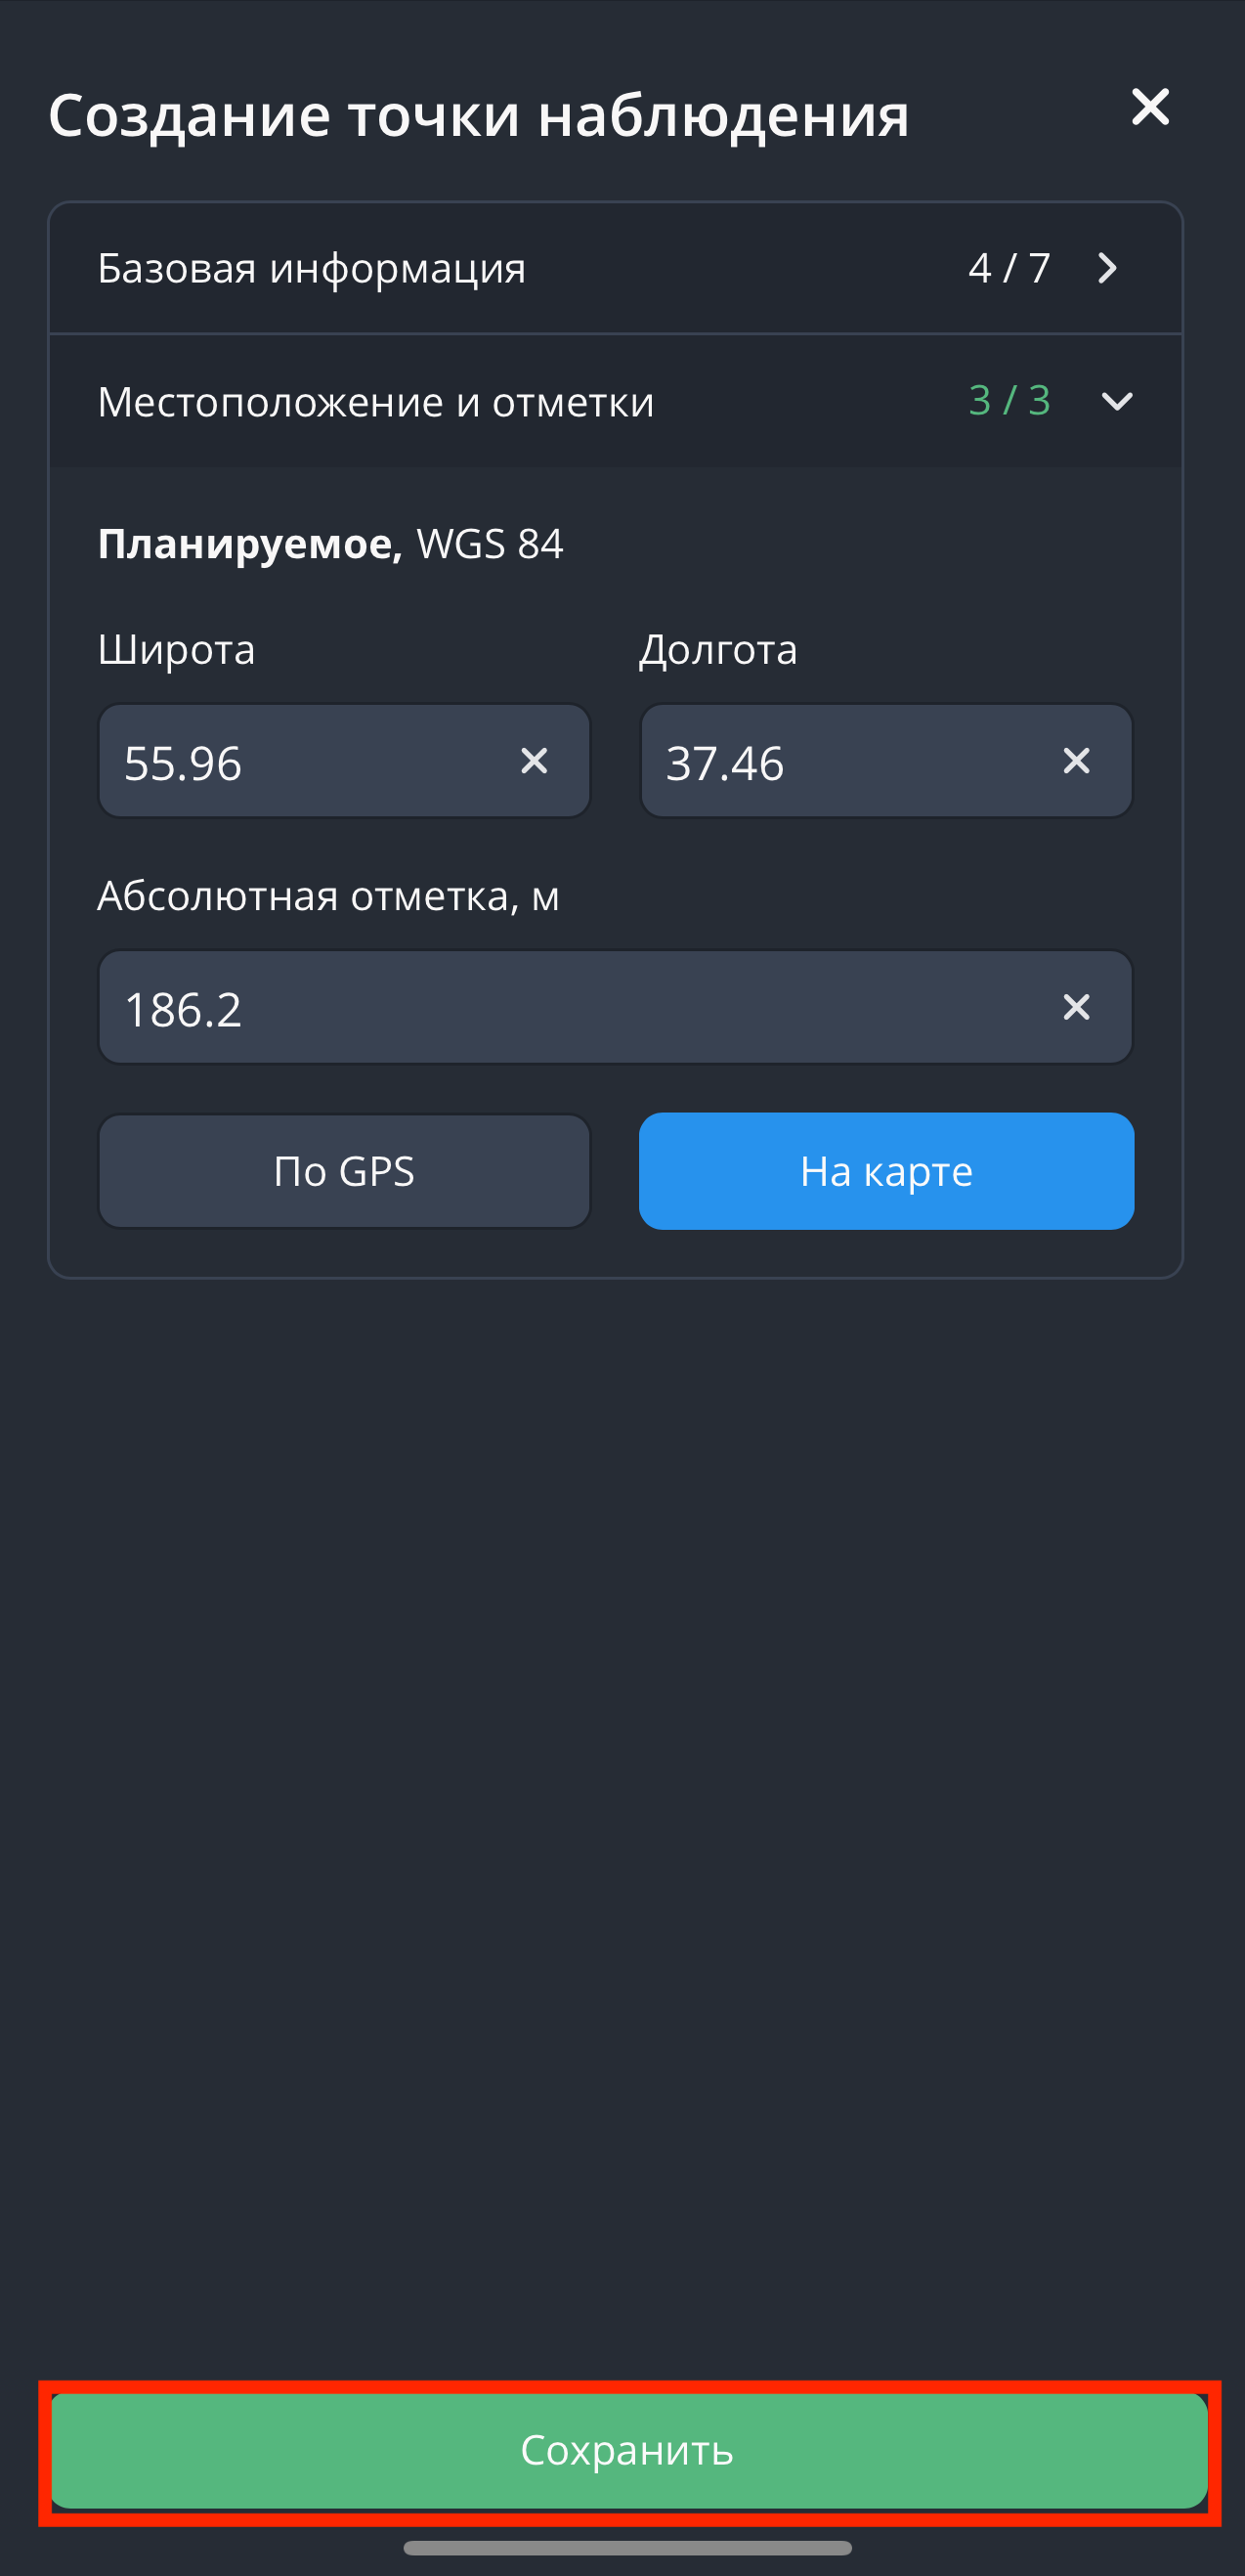1245x2576 pixels.
Task: Collapse Местоположение и отметки using down chevron
Action: (x=1116, y=401)
